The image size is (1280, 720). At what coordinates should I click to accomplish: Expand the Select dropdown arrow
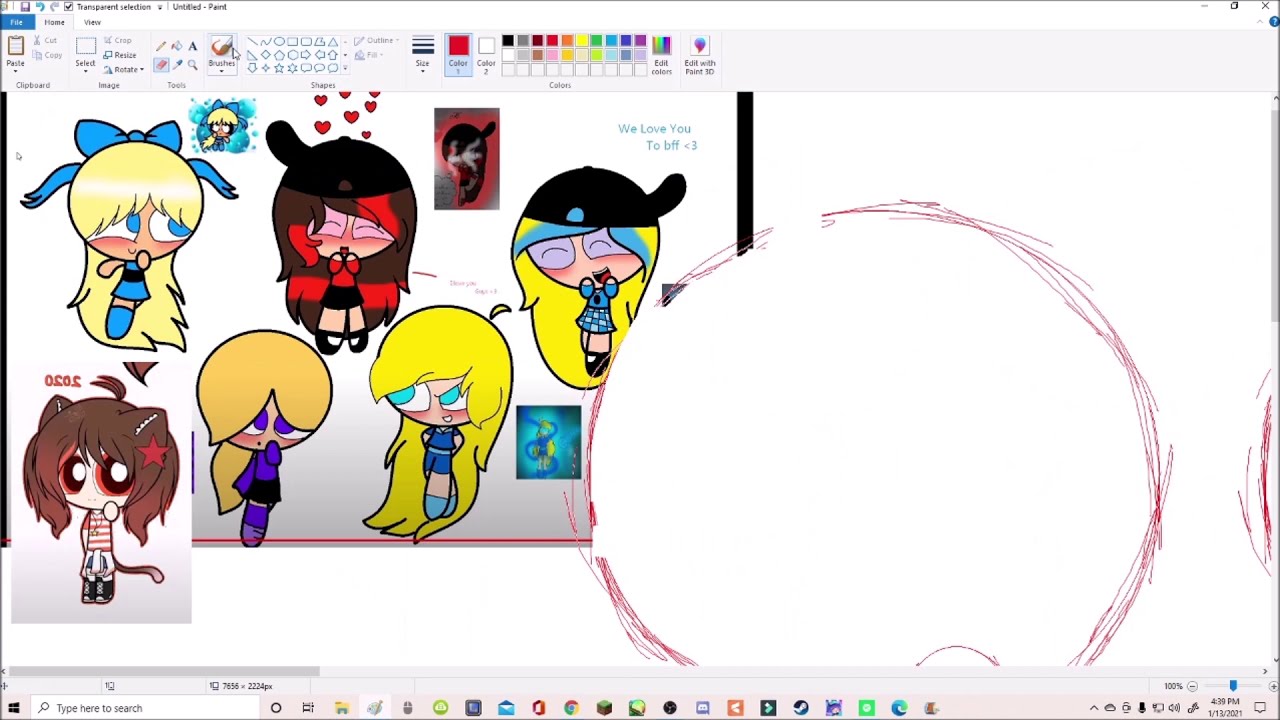pos(86,71)
